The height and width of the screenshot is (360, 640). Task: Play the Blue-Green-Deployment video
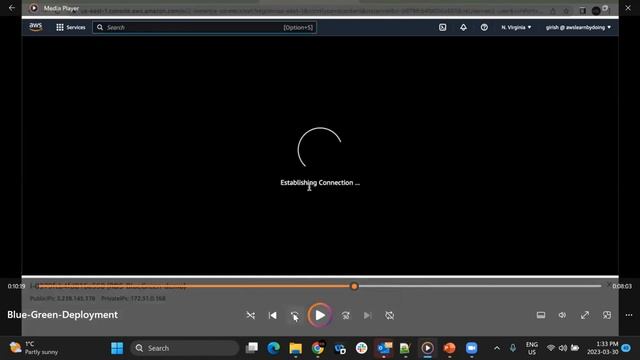tap(320, 315)
